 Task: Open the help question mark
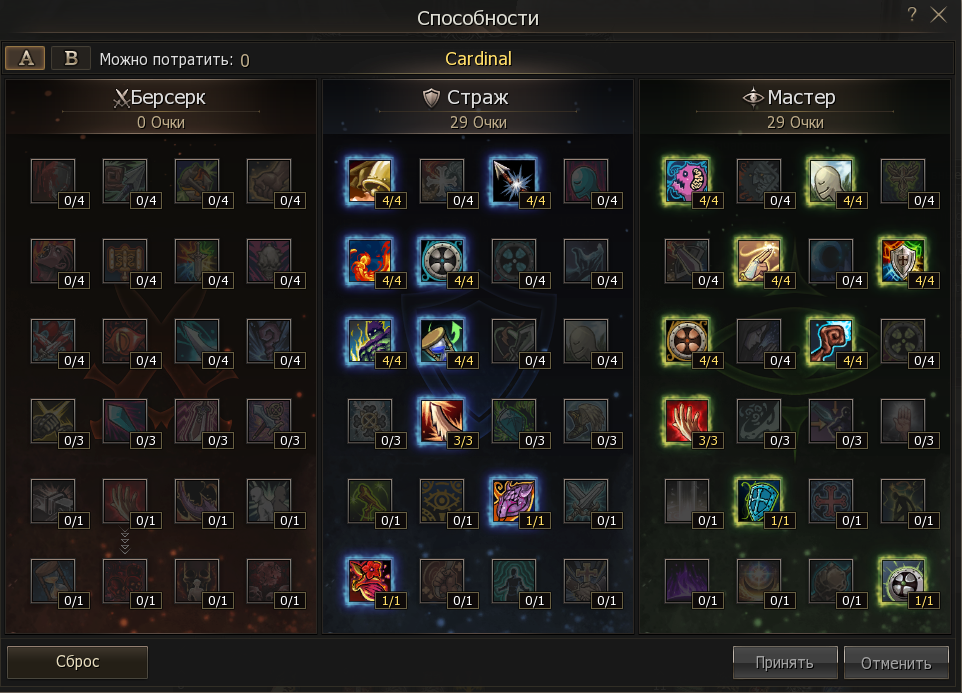click(912, 15)
